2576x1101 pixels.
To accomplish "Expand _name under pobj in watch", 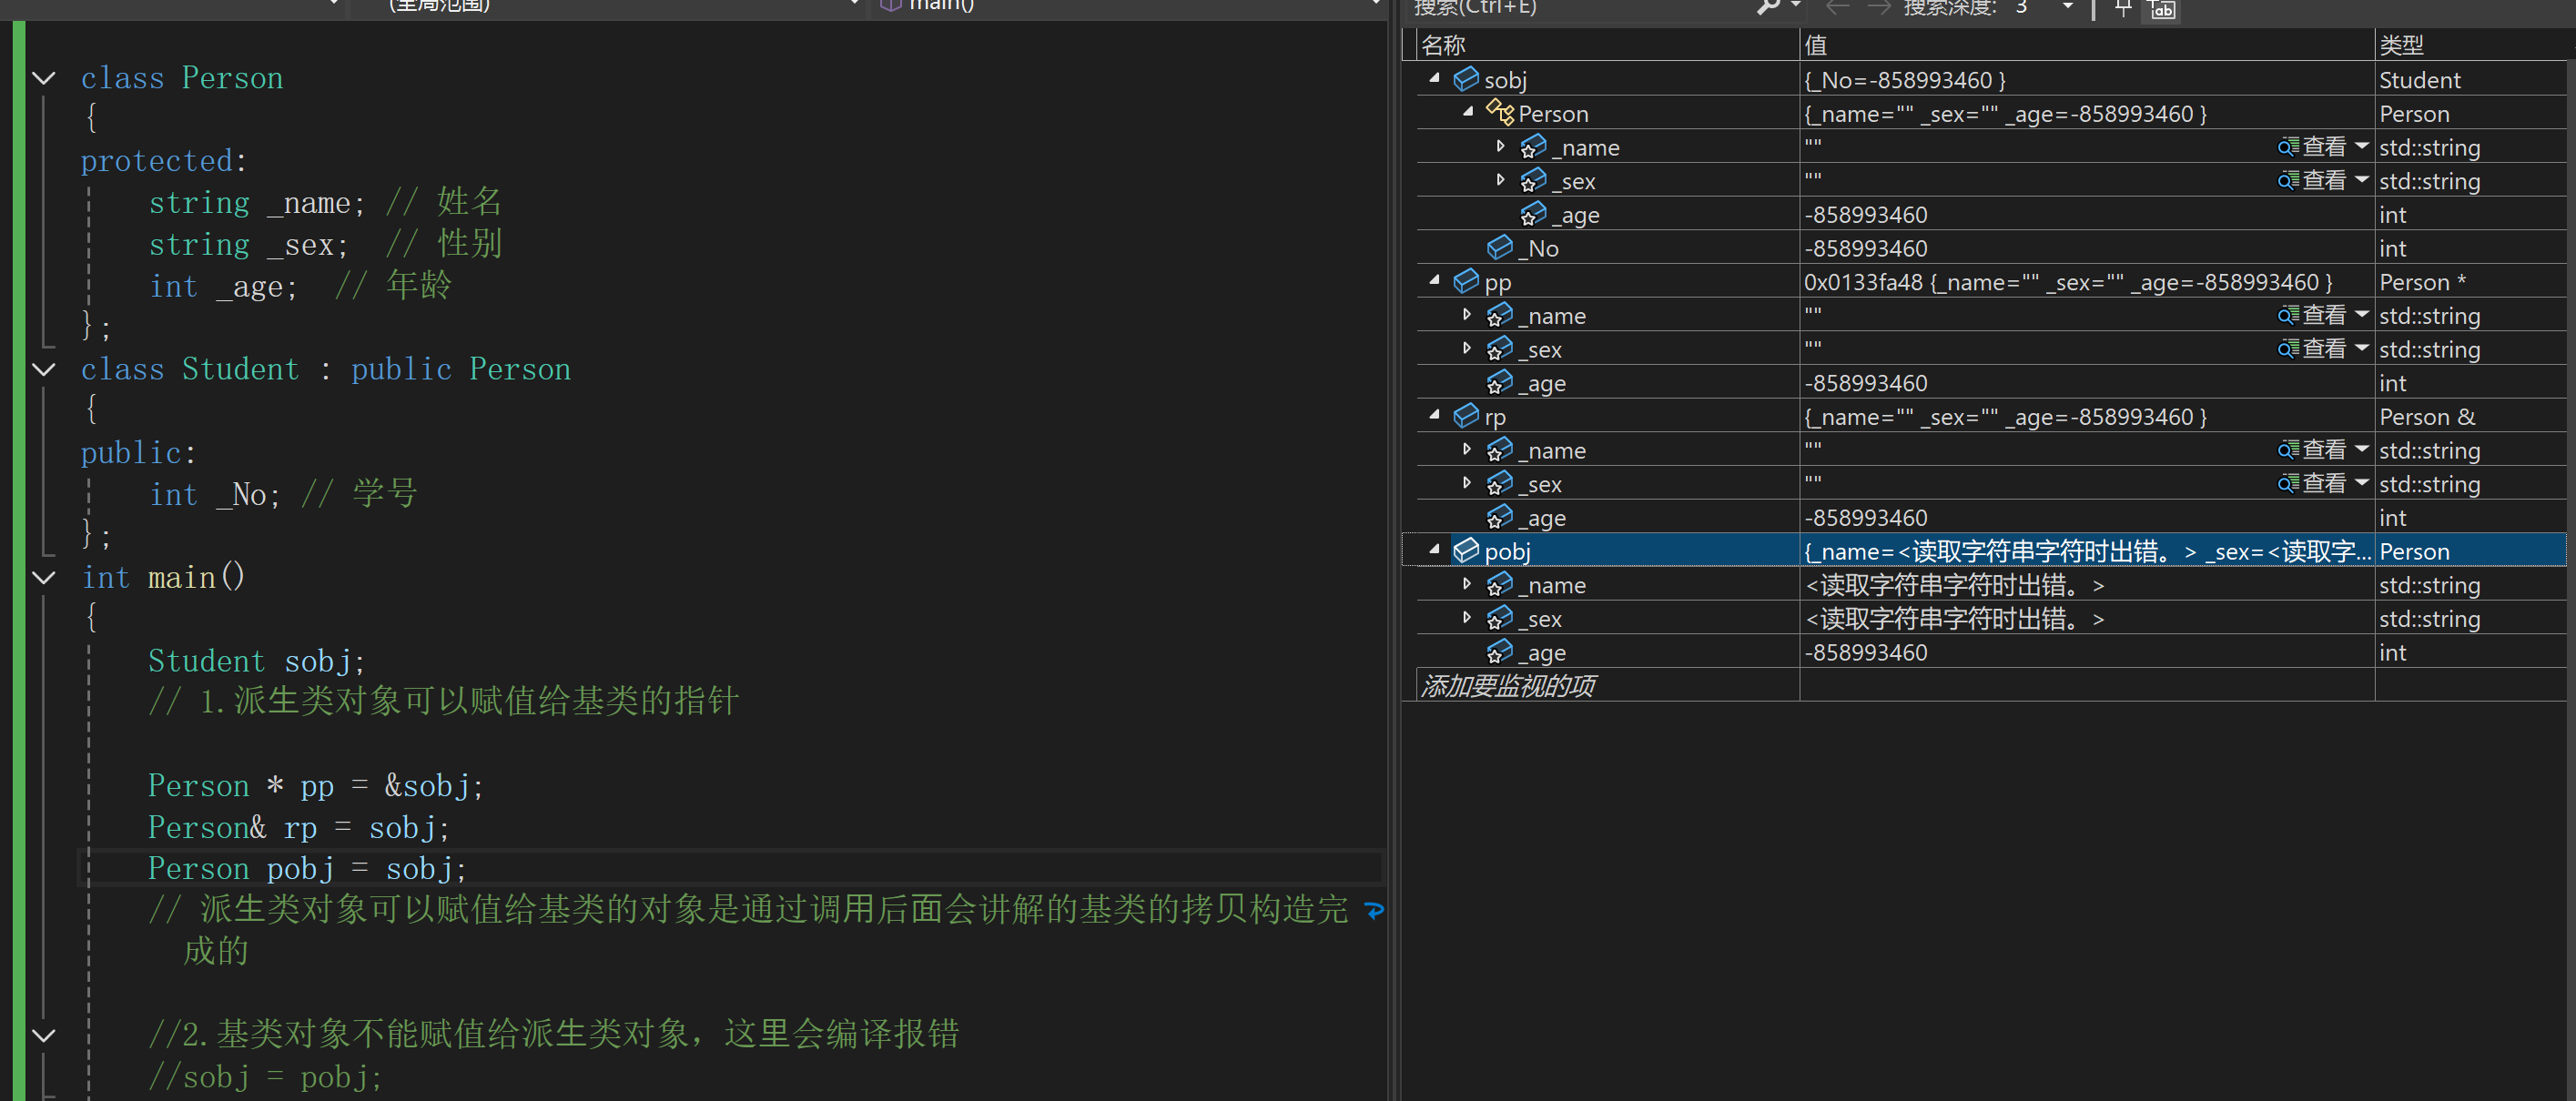I will pos(1467,583).
